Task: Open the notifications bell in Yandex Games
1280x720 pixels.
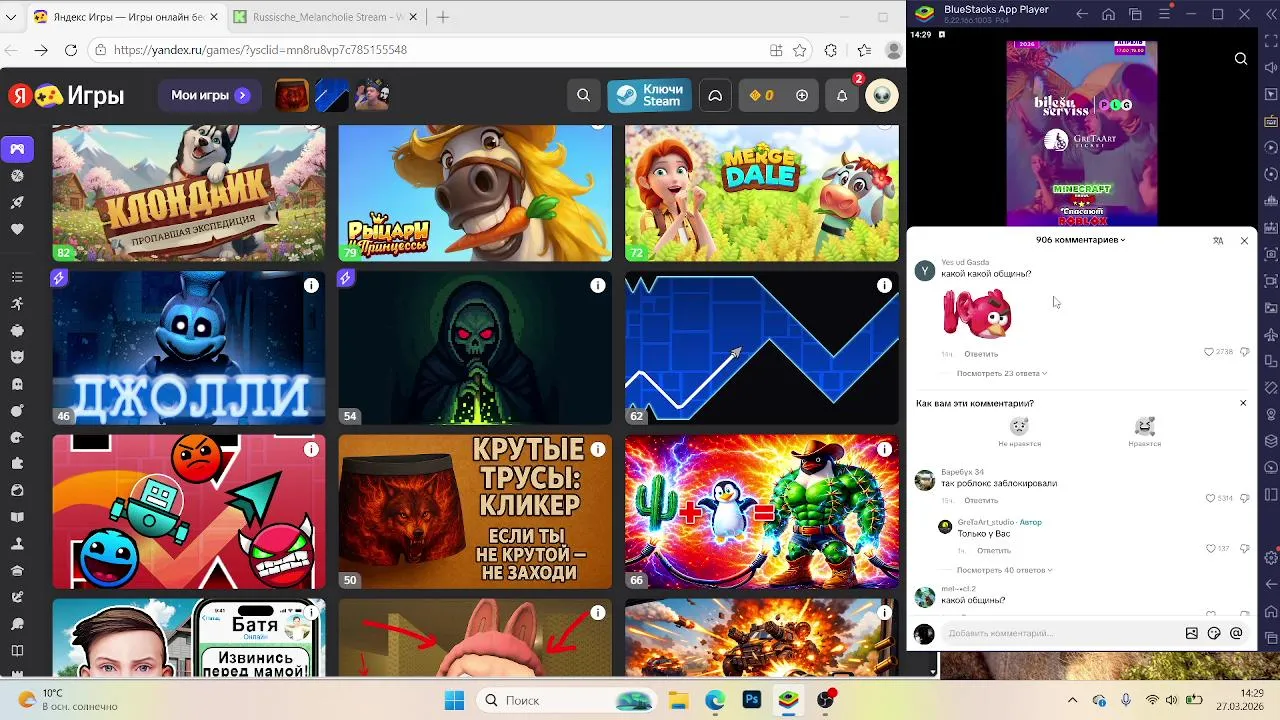Action: click(x=842, y=95)
